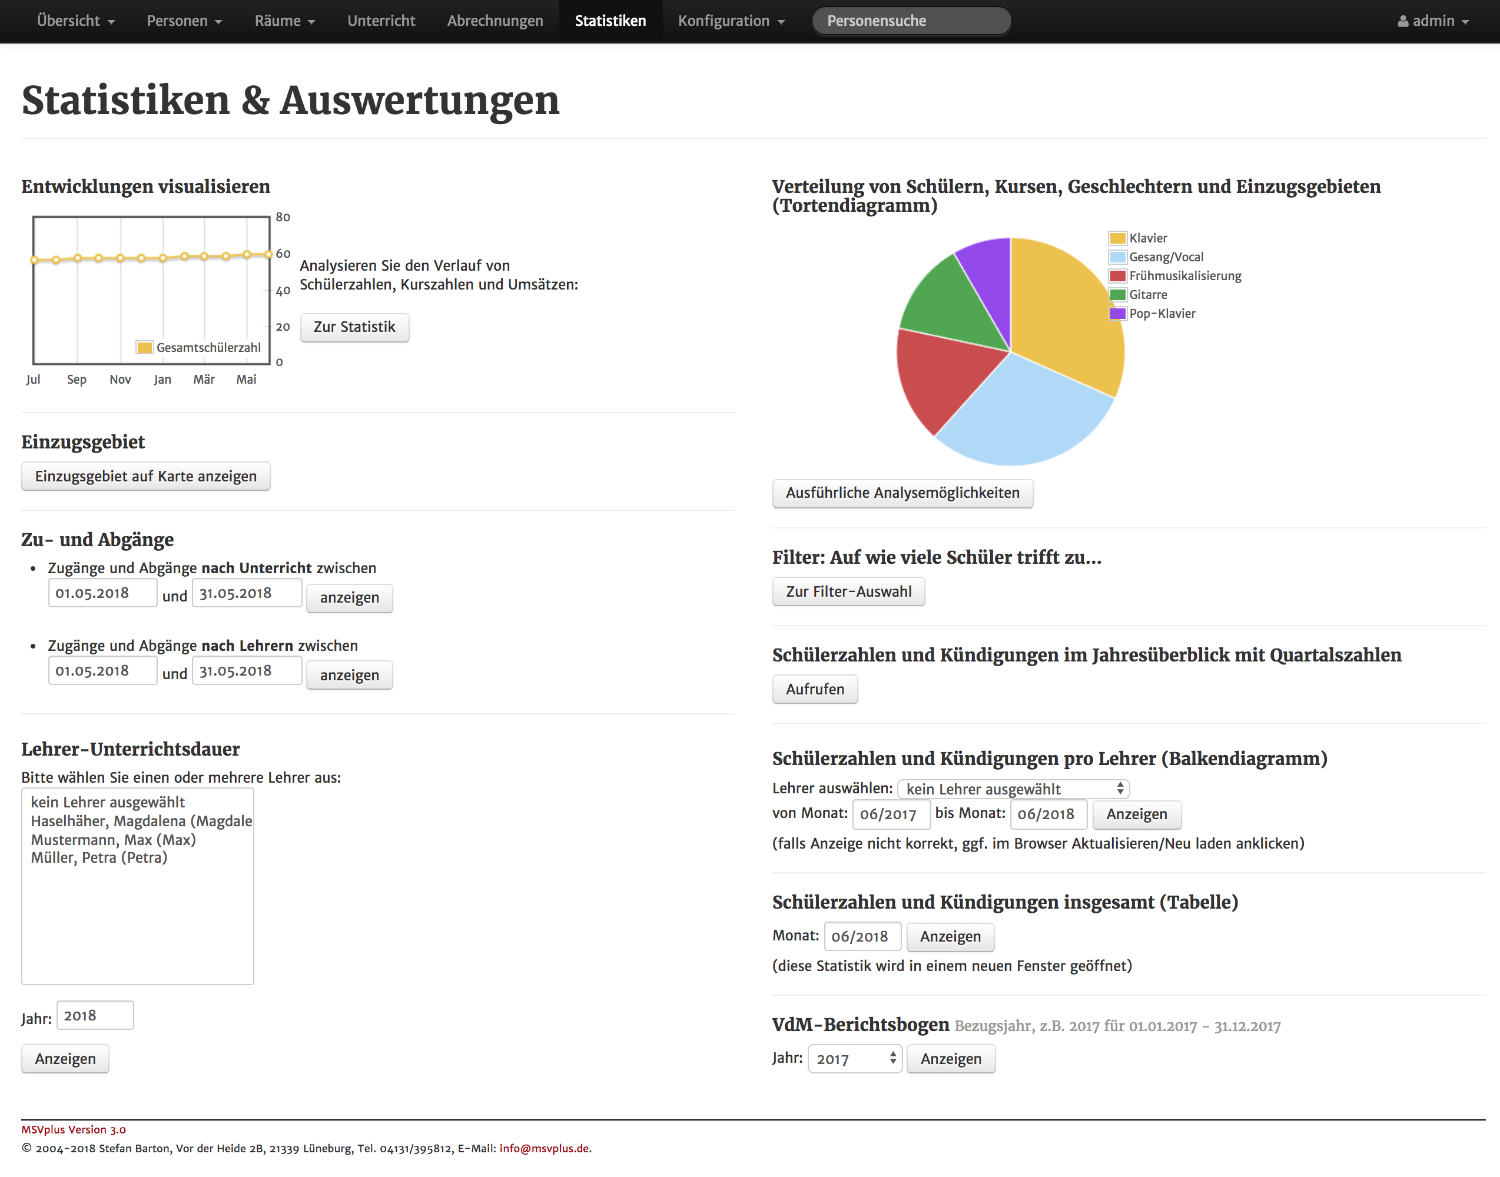This screenshot has width=1500, height=1177.
Task: Select the Statistiken tab
Action: (610, 21)
